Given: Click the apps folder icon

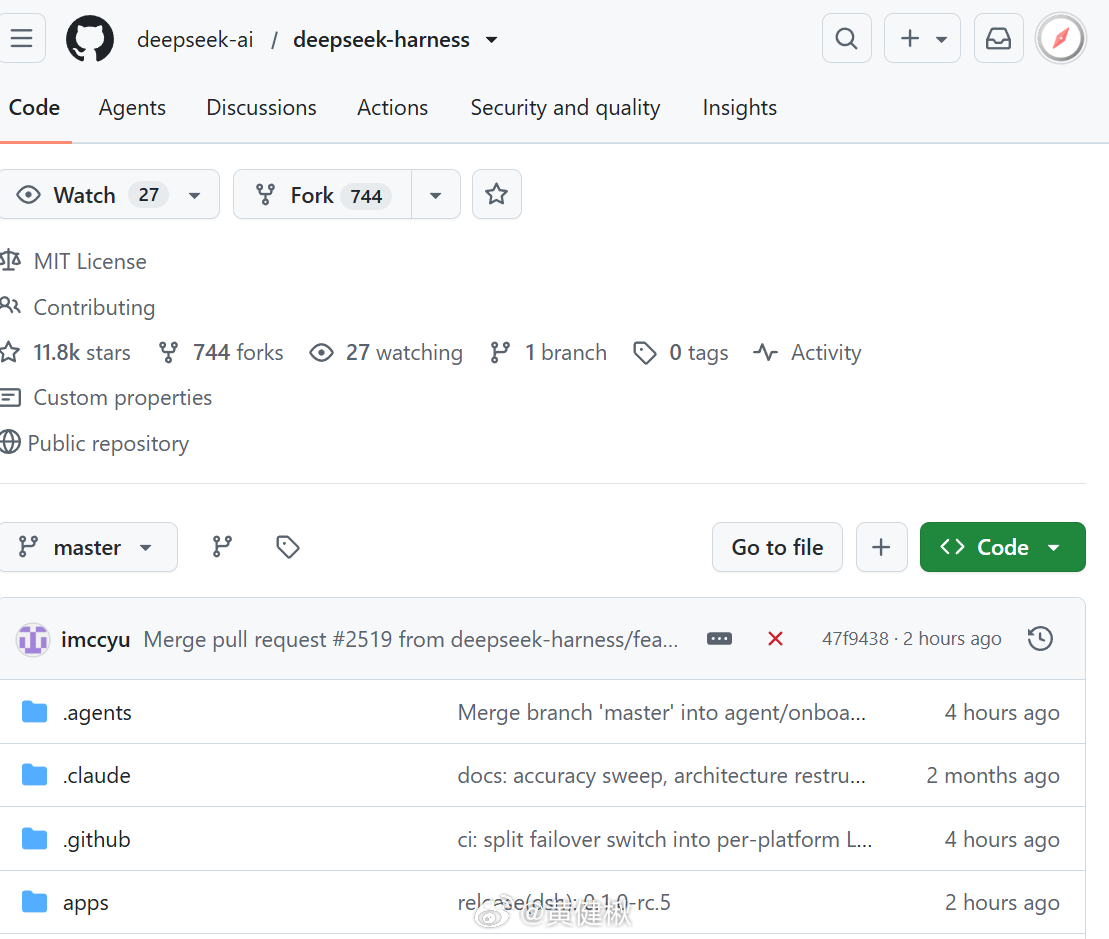Looking at the screenshot, I should (34, 902).
